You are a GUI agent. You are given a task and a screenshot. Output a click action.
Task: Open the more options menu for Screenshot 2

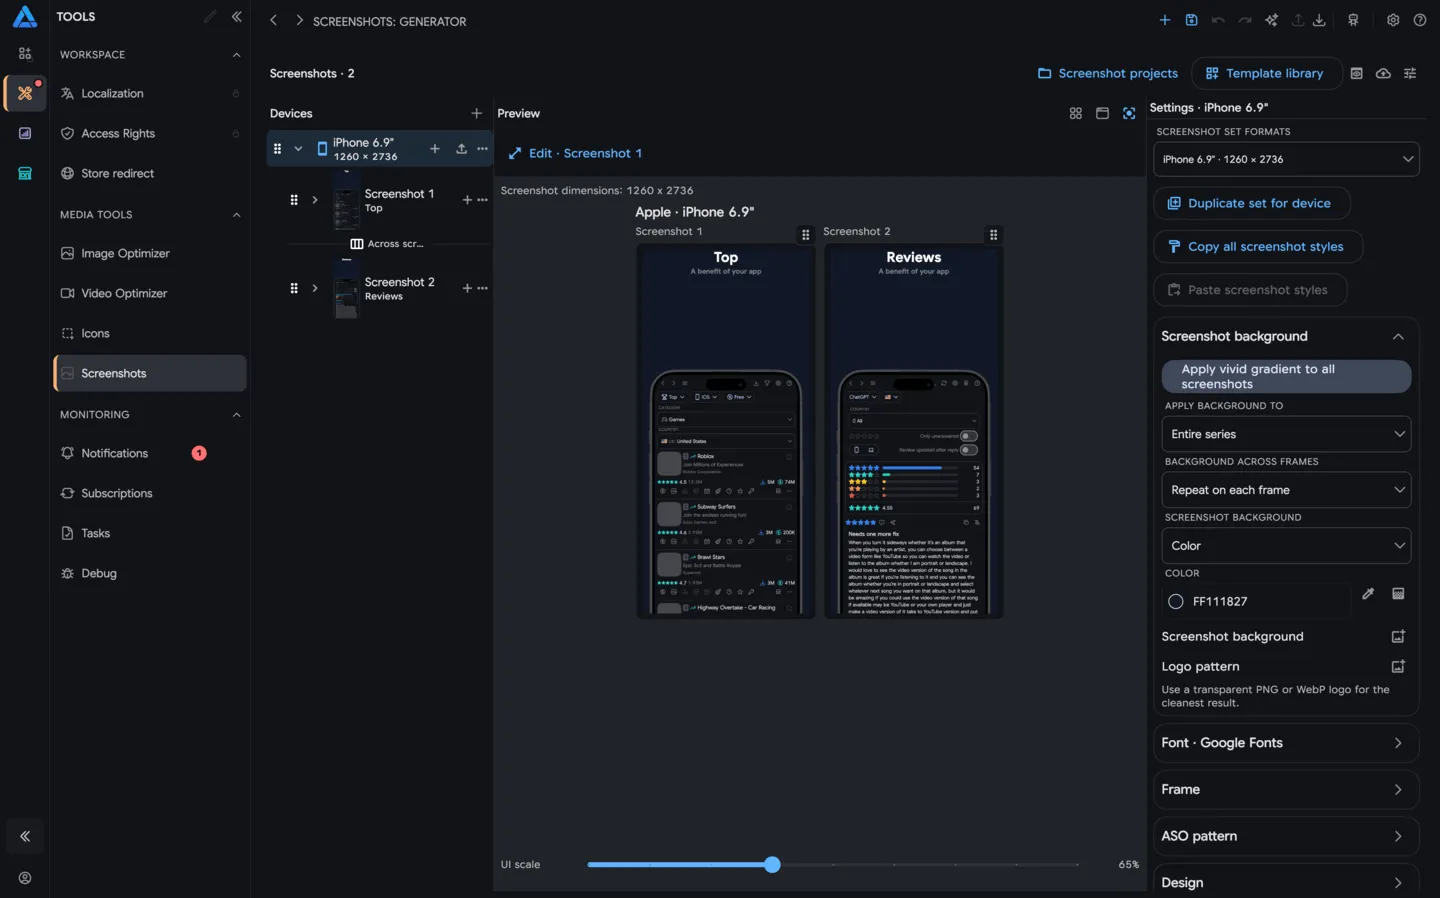click(483, 289)
